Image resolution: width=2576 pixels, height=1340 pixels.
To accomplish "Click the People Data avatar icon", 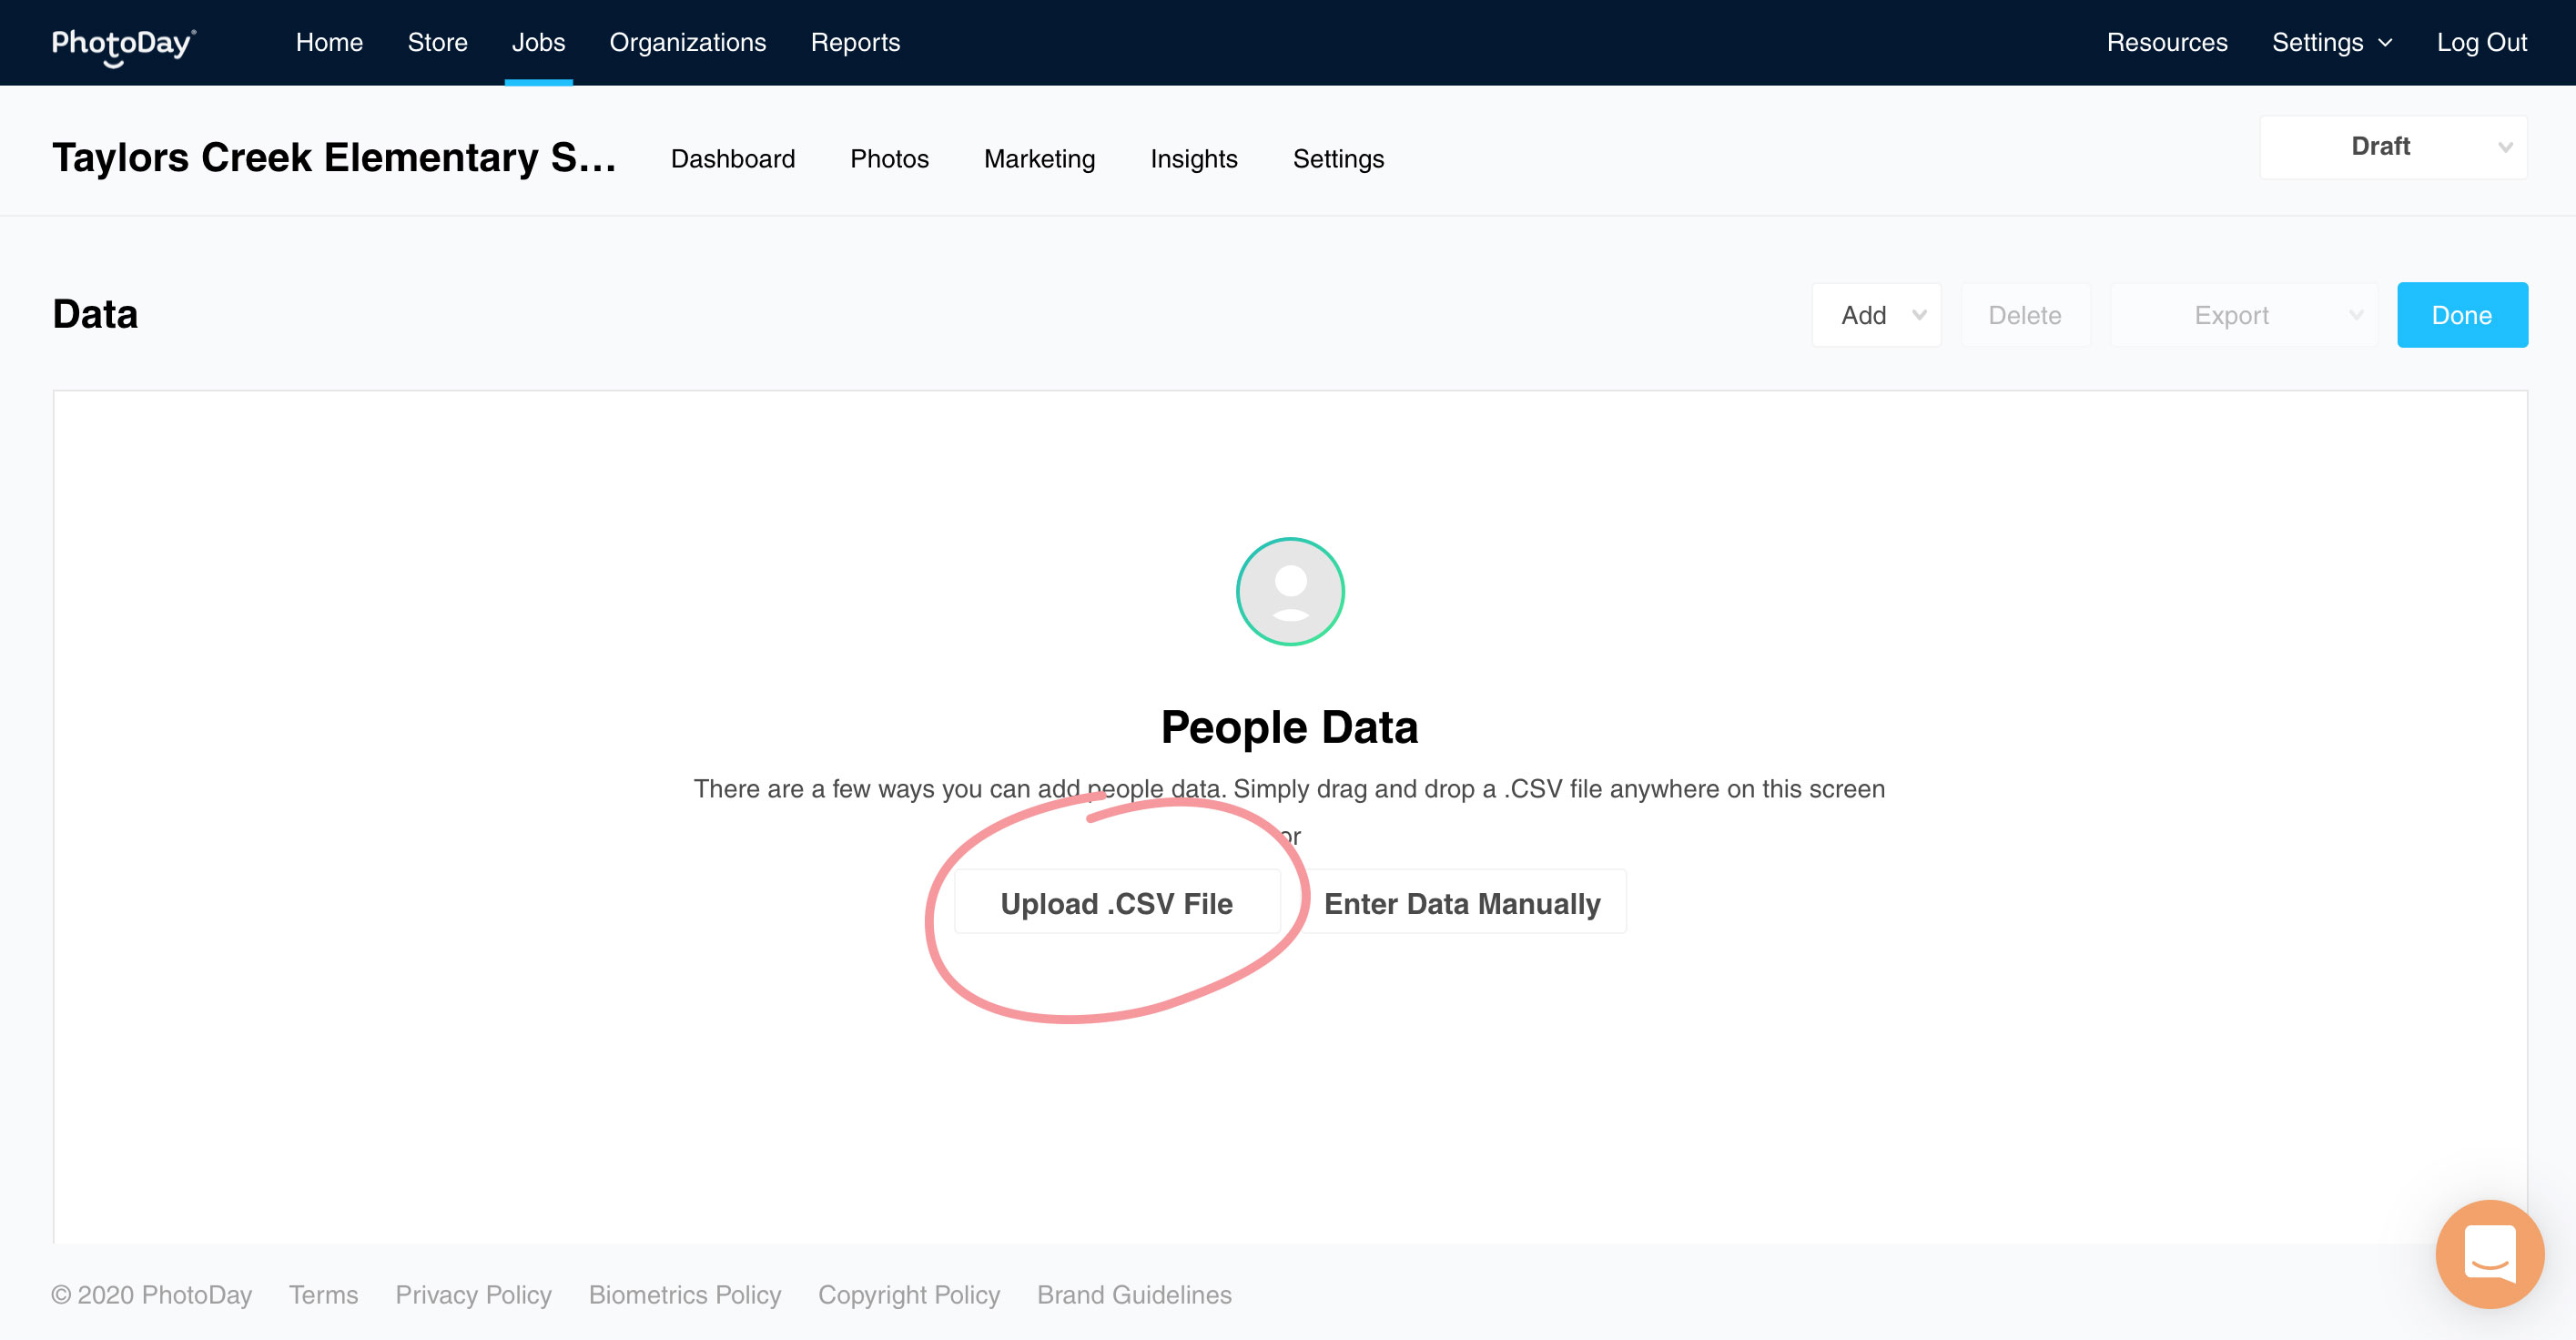I will point(1289,592).
